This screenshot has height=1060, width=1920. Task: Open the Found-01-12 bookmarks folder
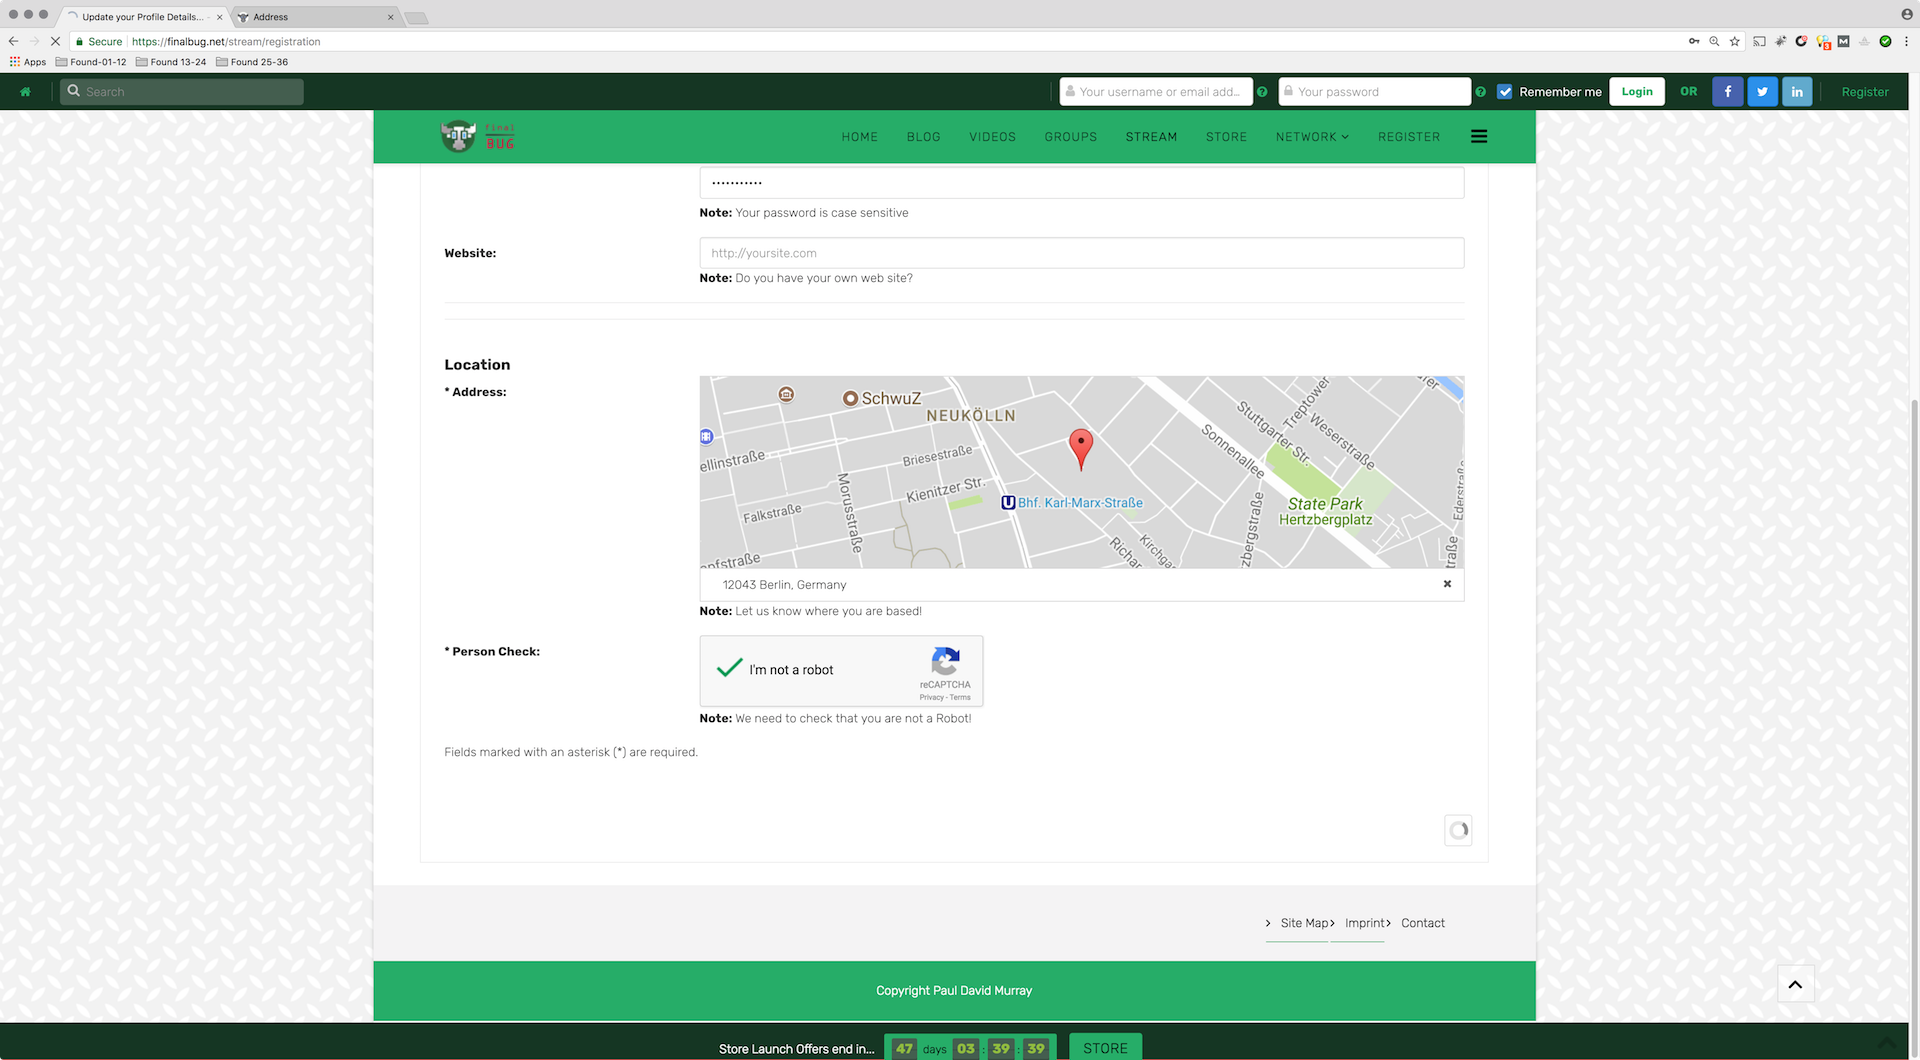click(91, 62)
